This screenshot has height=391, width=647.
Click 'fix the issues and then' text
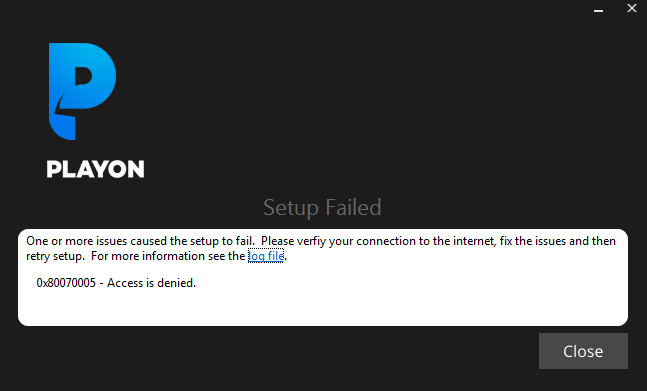click(x=558, y=241)
